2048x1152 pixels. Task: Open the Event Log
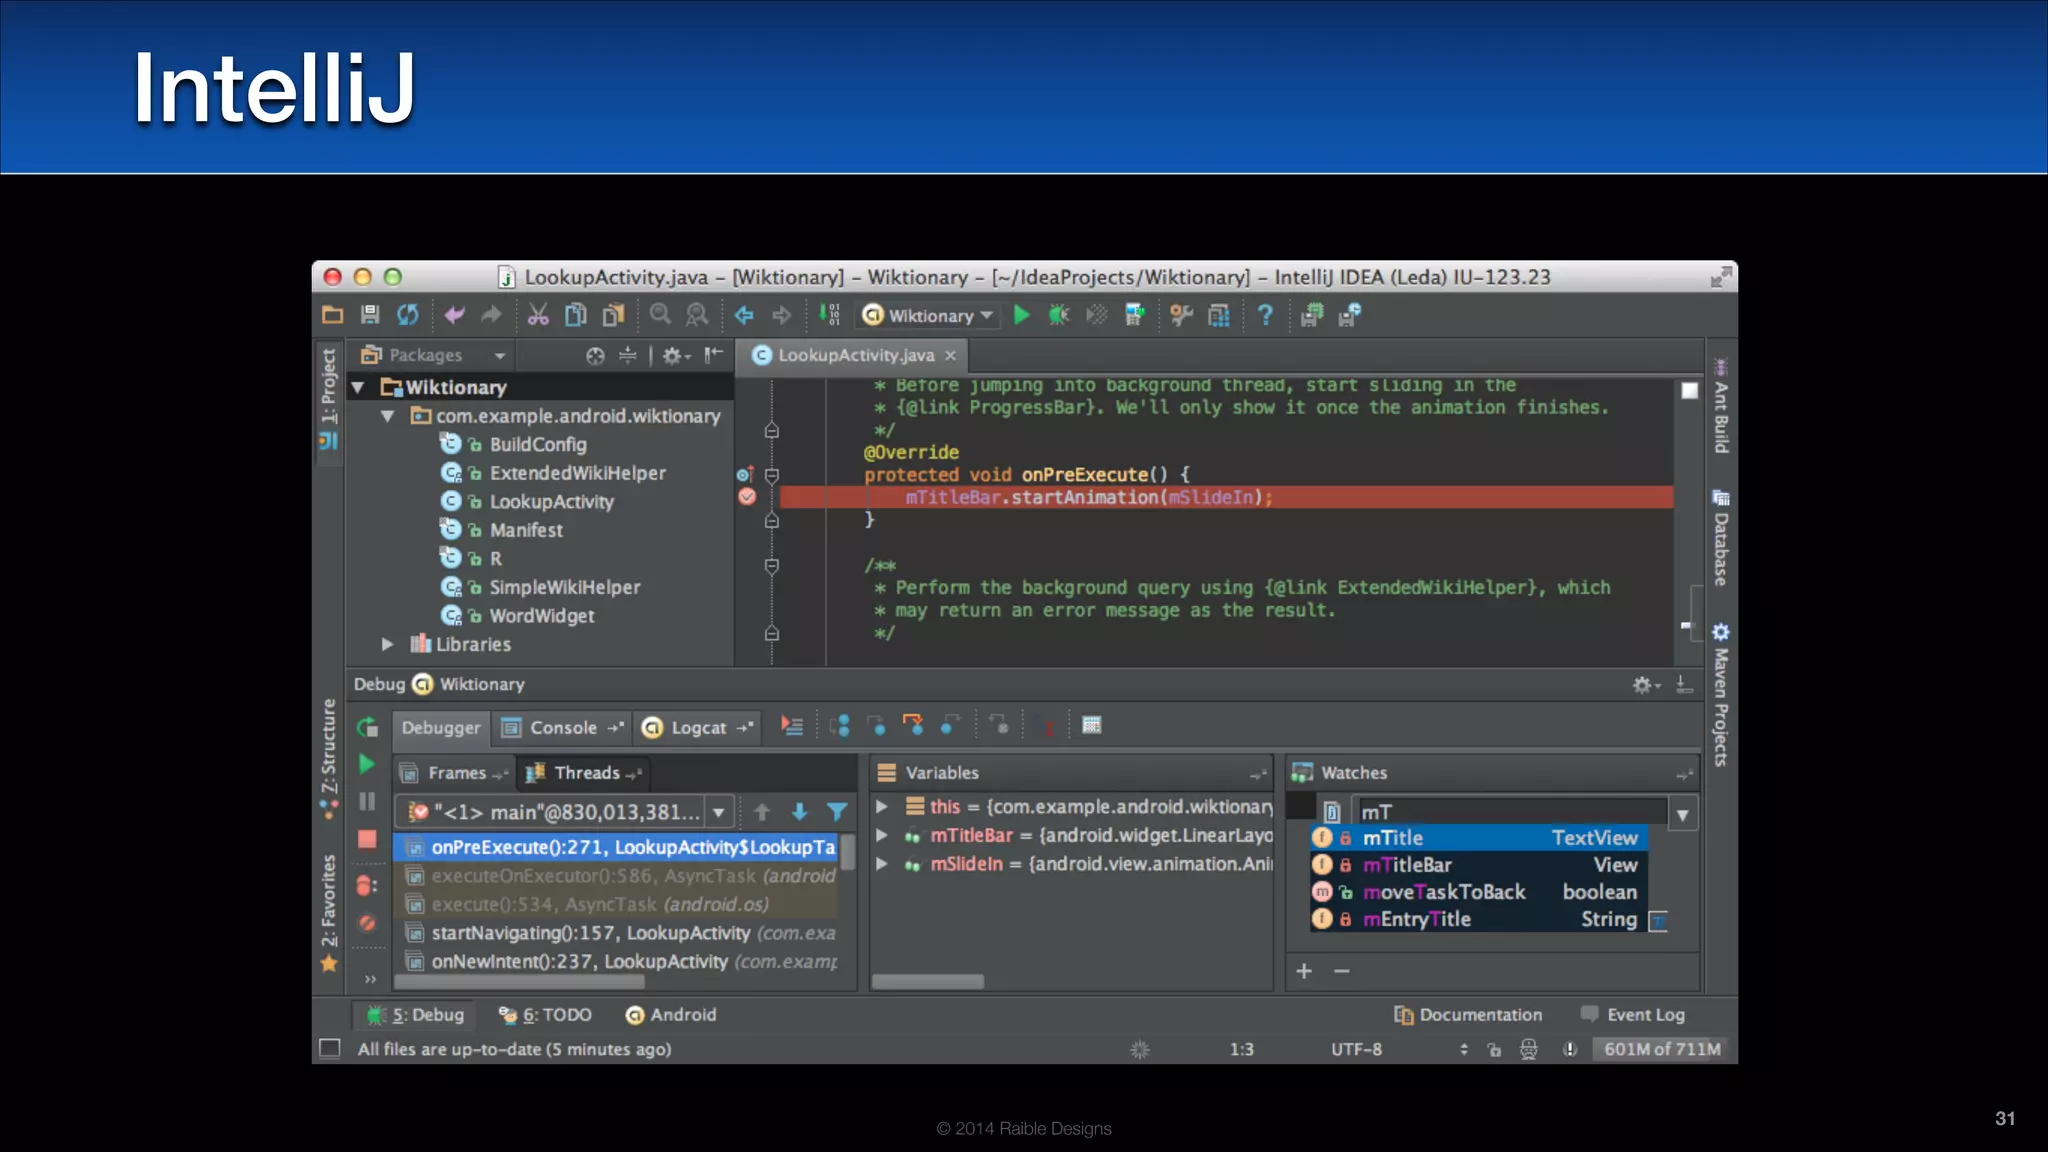click(x=1633, y=1015)
